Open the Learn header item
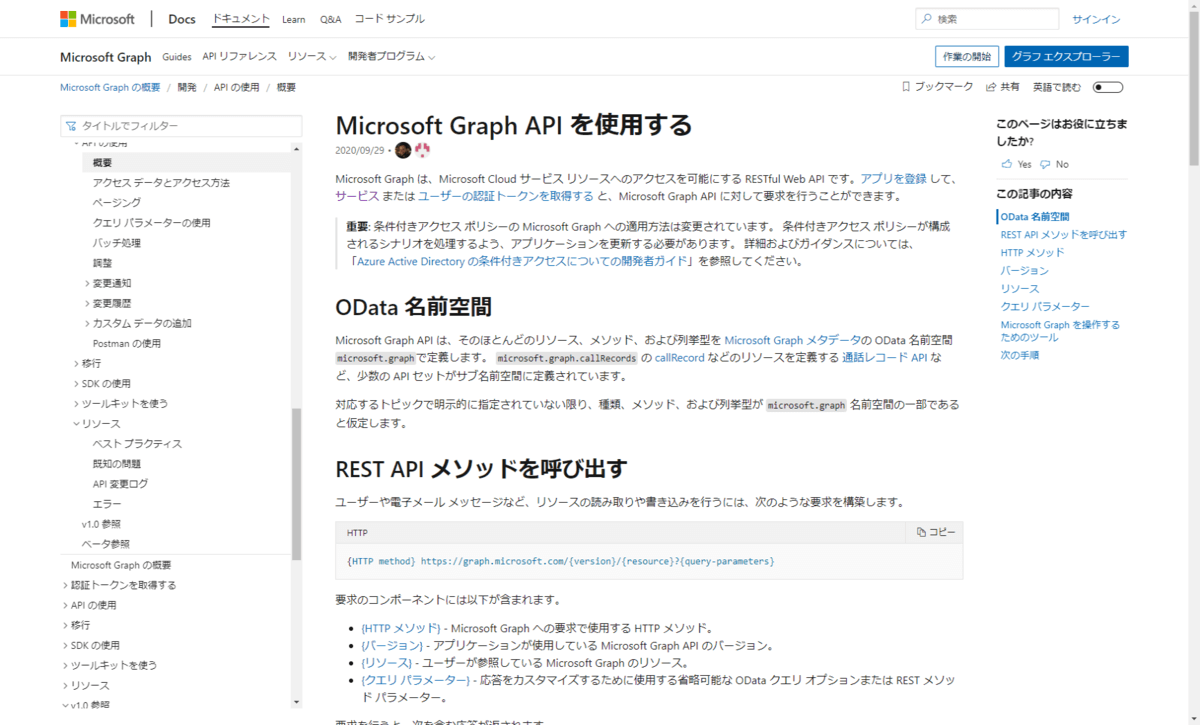1200x725 pixels. 294,19
